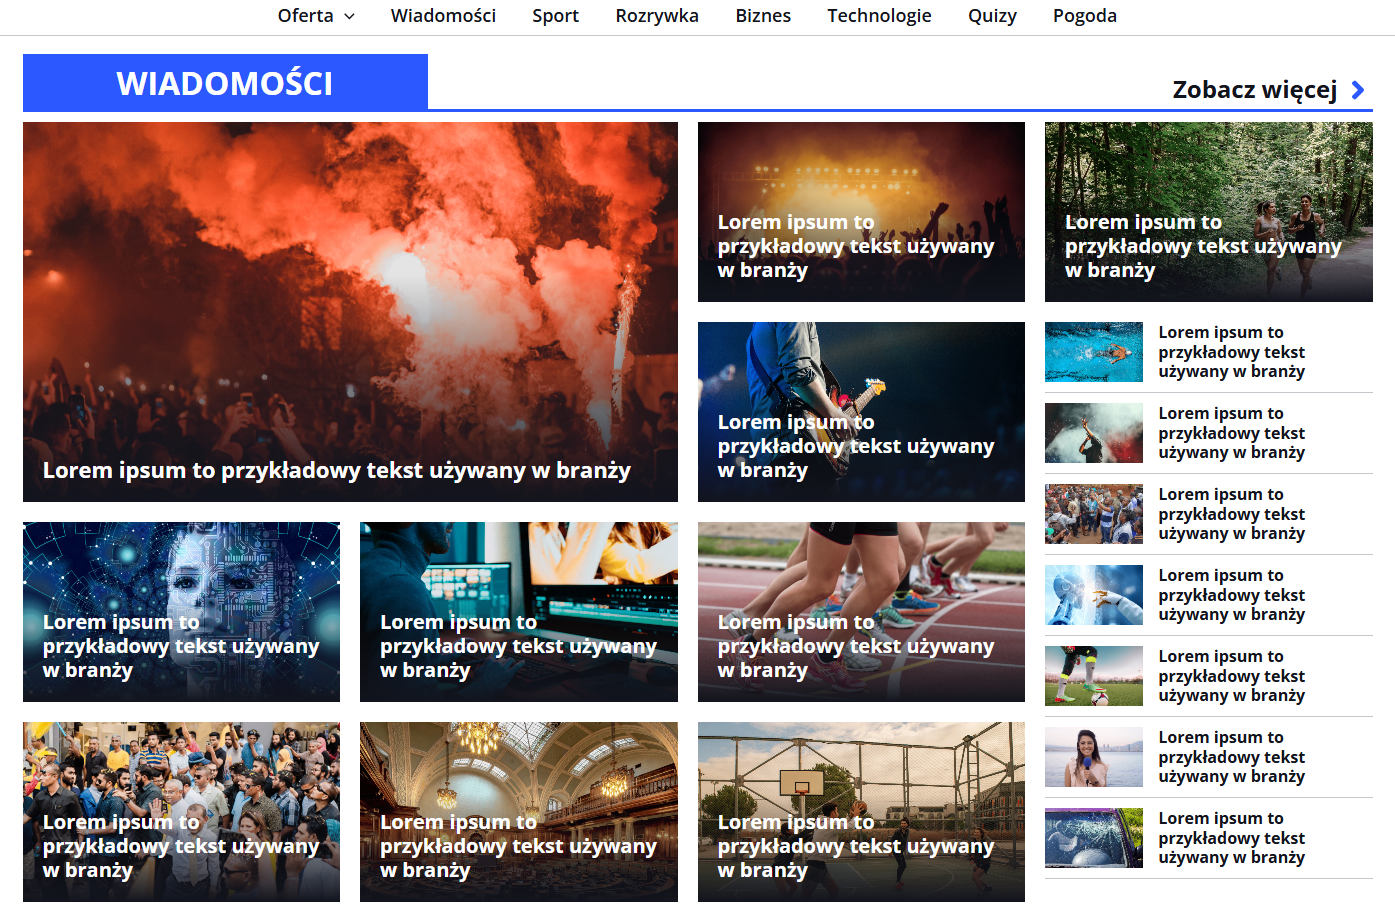
Task: Open the Wiadomości menu item
Action: click(x=443, y=16)
